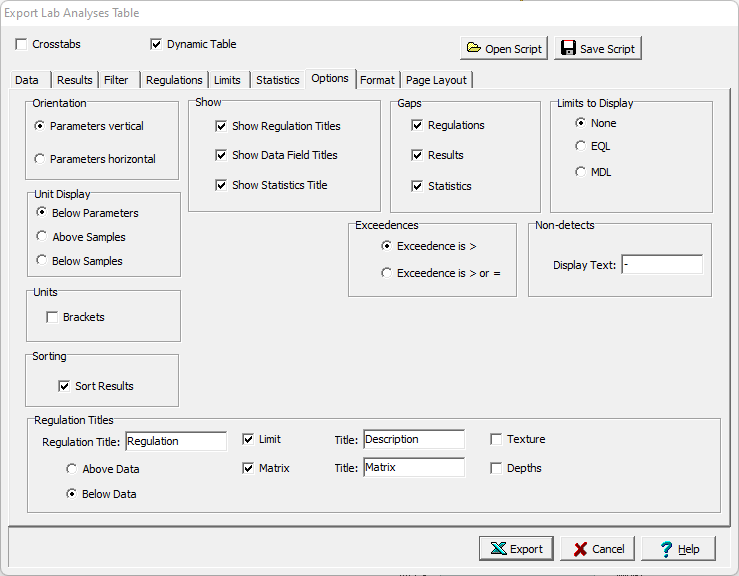Switch to the Filter tab
Screen dimensions: 739x576
point(116,80)
